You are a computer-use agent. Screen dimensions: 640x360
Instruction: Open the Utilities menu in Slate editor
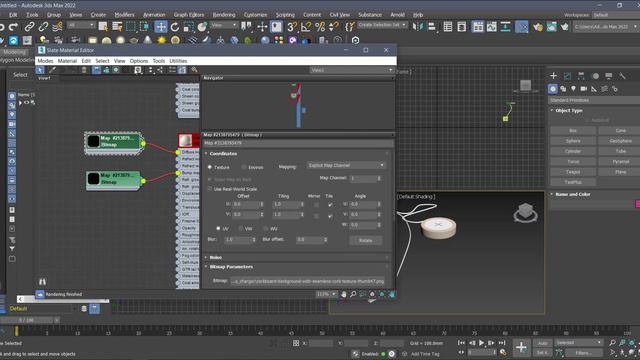point(178,61)
